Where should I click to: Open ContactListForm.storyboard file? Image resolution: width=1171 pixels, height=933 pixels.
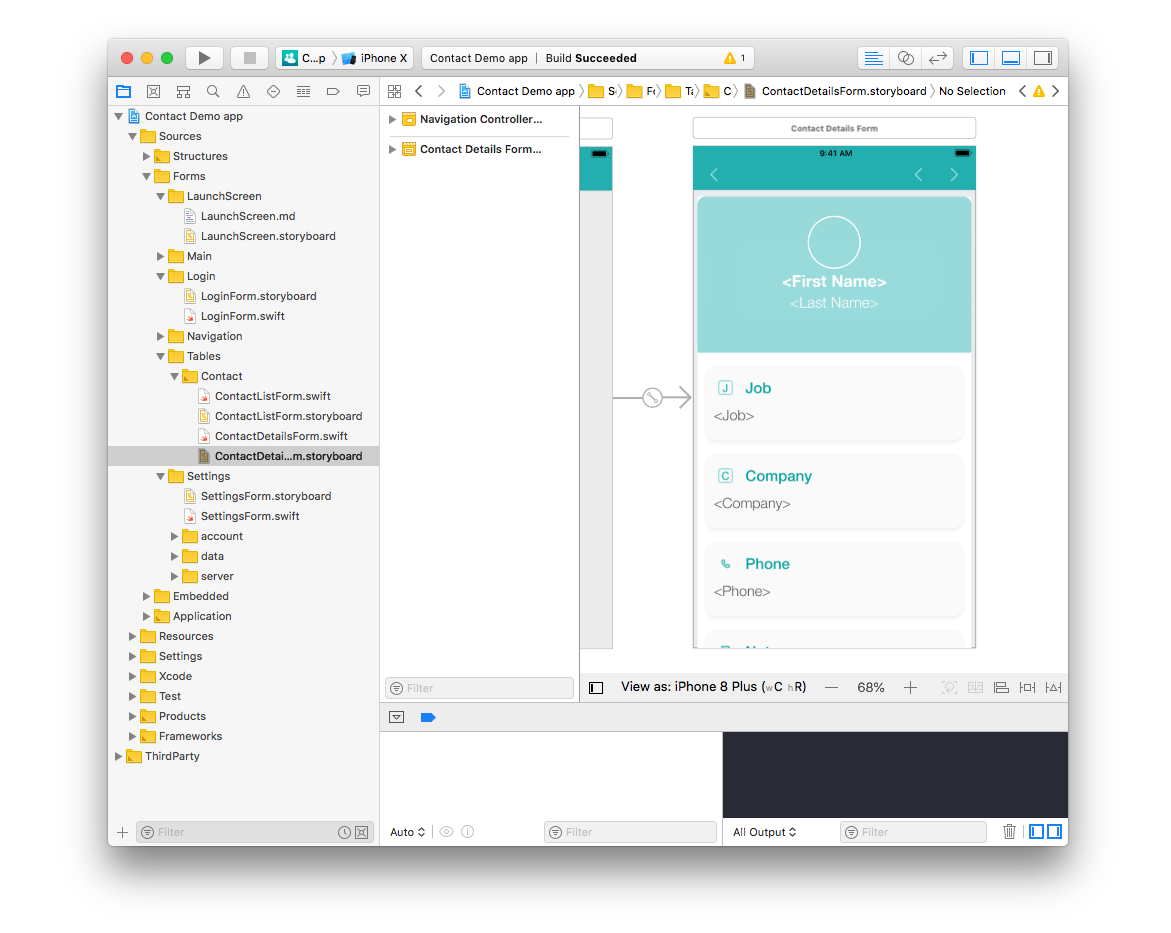point(288,416)
